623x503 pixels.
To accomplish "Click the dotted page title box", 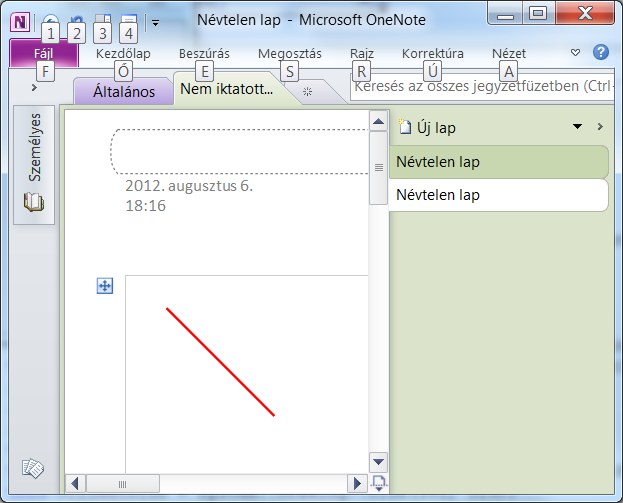I will point(240,151).
